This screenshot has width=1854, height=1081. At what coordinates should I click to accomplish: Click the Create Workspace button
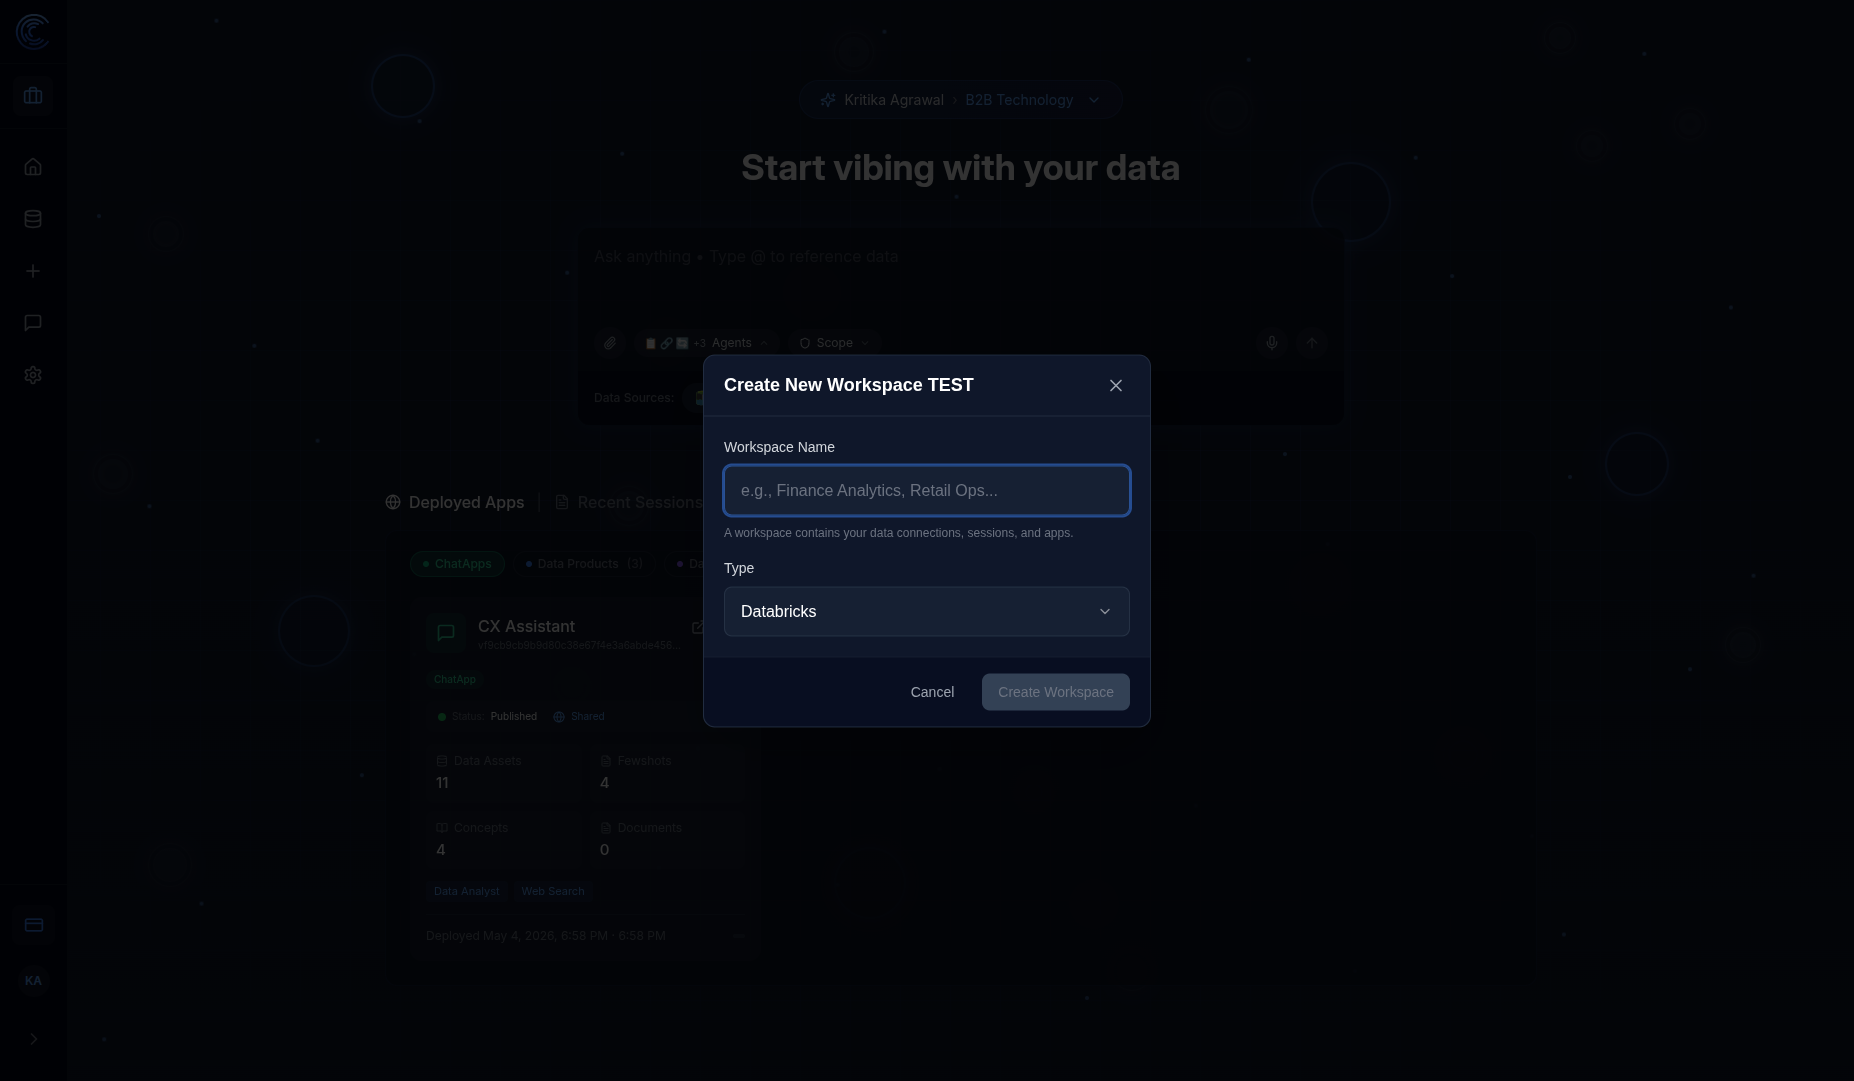(1056, 692)
